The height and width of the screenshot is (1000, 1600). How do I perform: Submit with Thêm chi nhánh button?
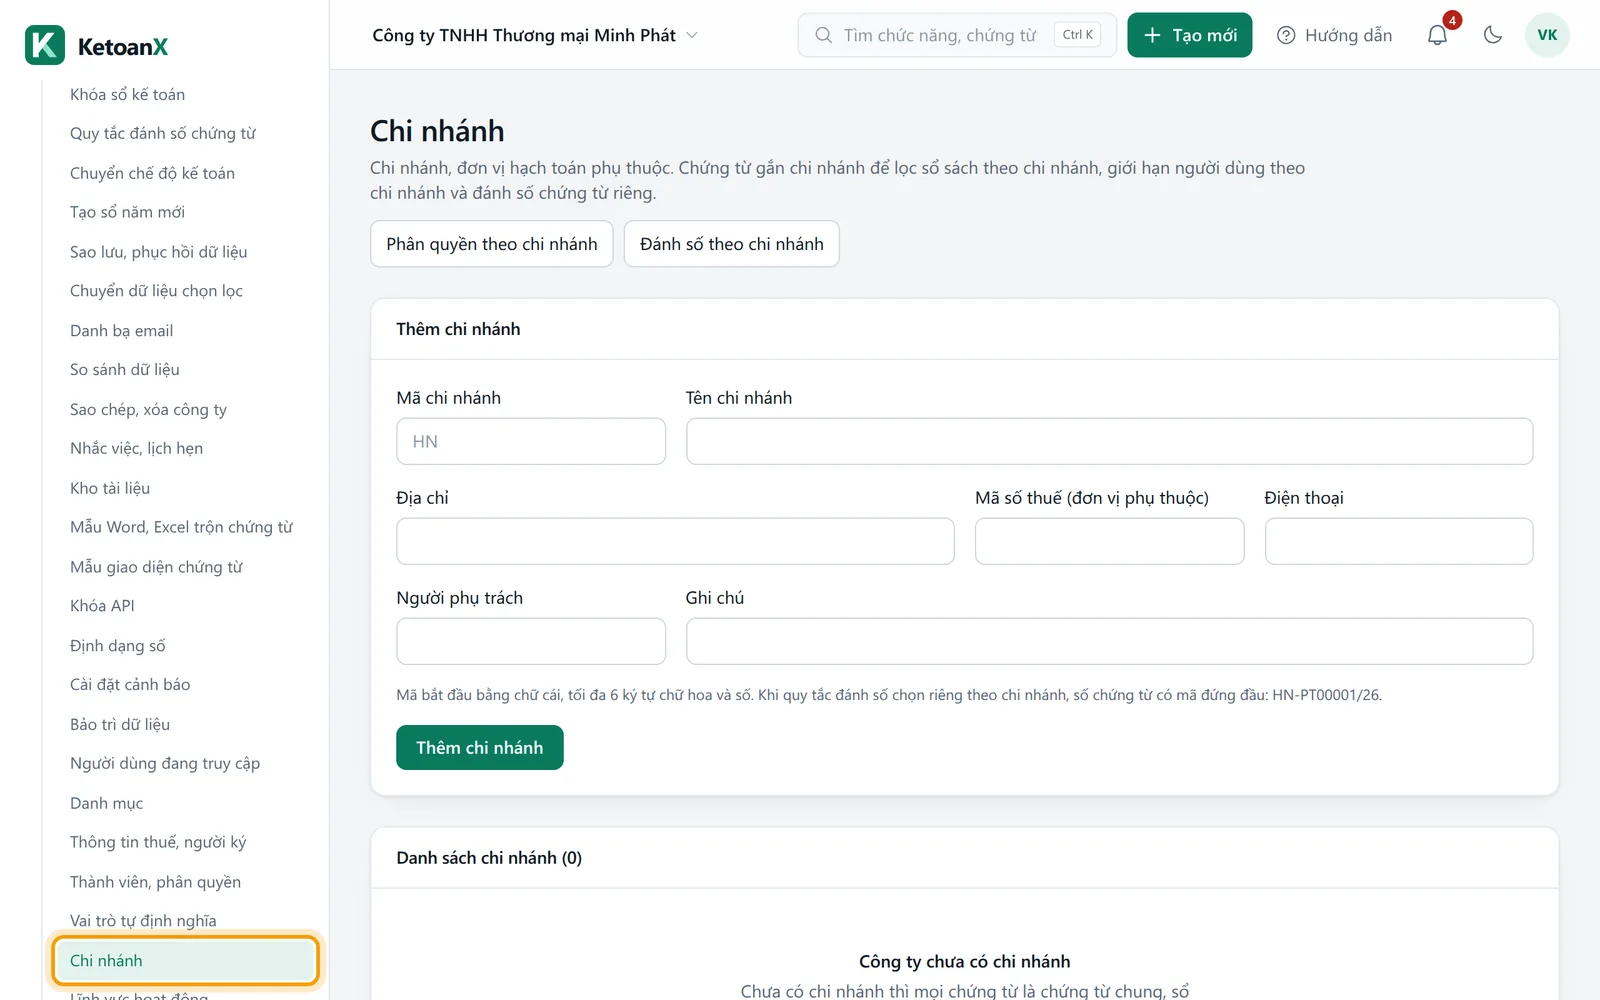click(x=480, y=748)
